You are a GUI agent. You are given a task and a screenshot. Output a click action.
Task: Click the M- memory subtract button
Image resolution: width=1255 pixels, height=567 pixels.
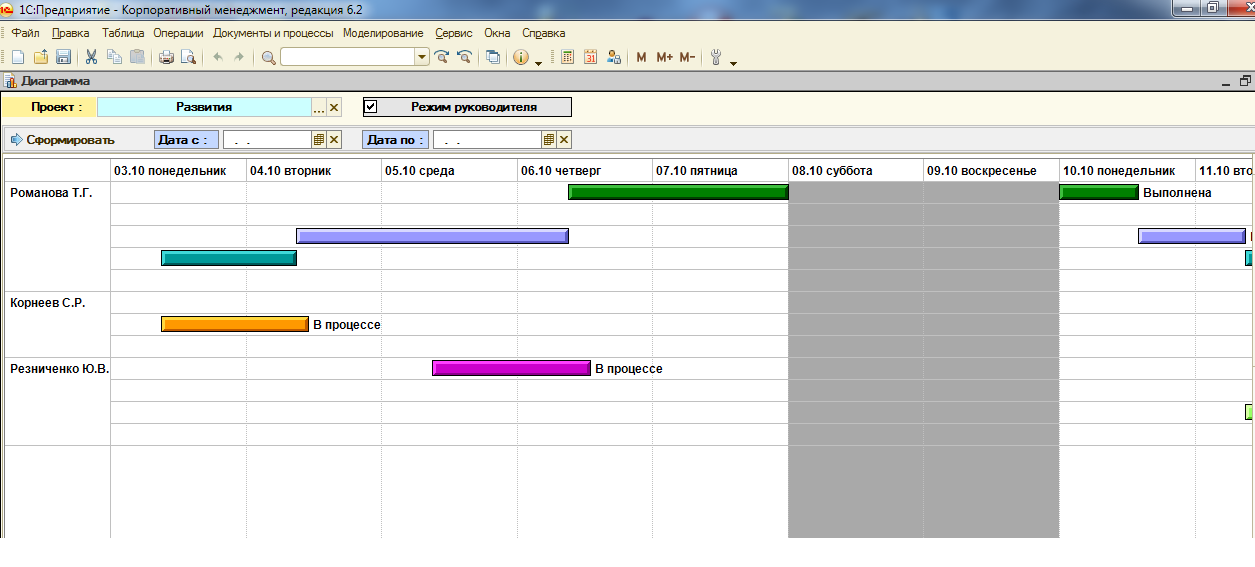[687, 57]
